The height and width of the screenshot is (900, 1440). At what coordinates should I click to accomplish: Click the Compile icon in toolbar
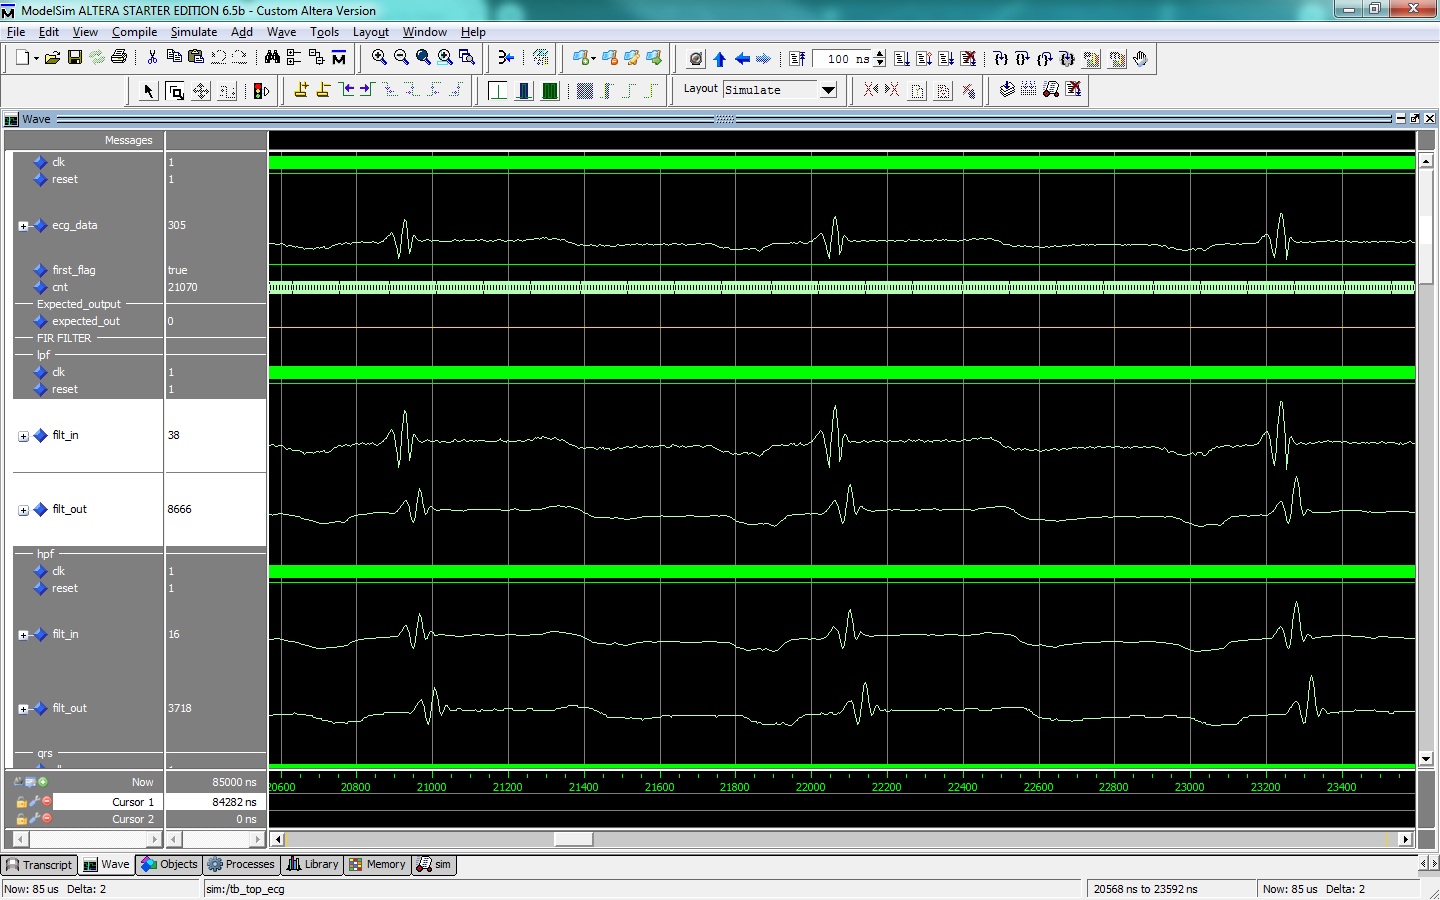point(1007,89)
